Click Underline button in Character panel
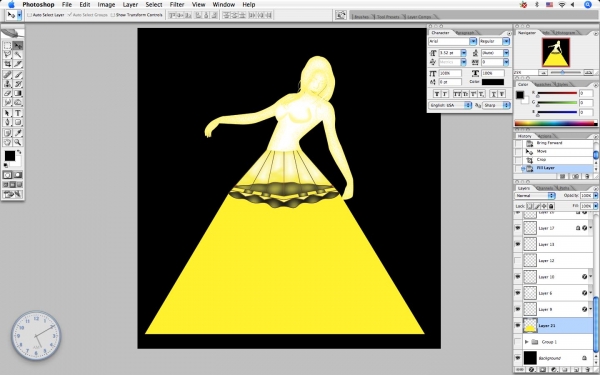 click(493, 94)
